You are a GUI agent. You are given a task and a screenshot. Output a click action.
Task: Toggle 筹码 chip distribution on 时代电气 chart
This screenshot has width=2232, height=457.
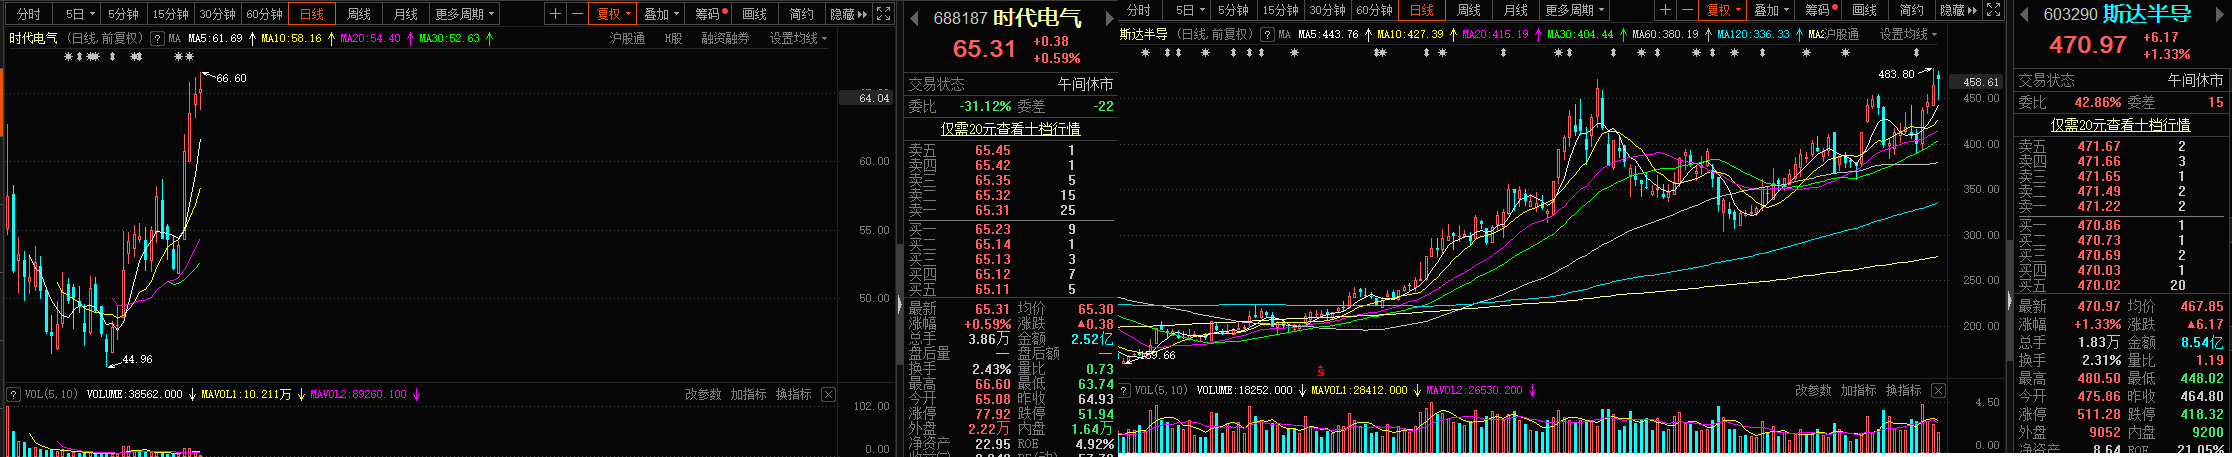pos(710,13)
